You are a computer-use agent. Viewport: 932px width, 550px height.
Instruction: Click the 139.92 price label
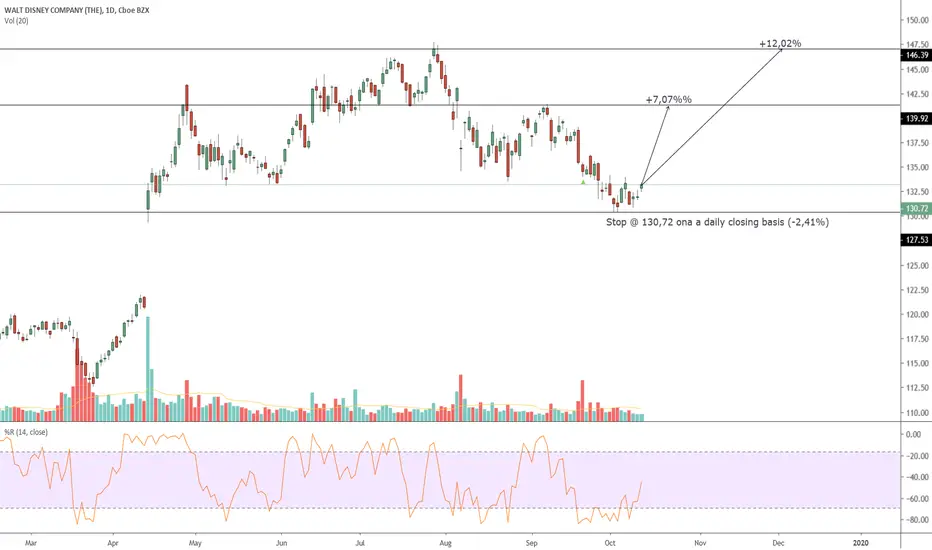click(917, 119)
